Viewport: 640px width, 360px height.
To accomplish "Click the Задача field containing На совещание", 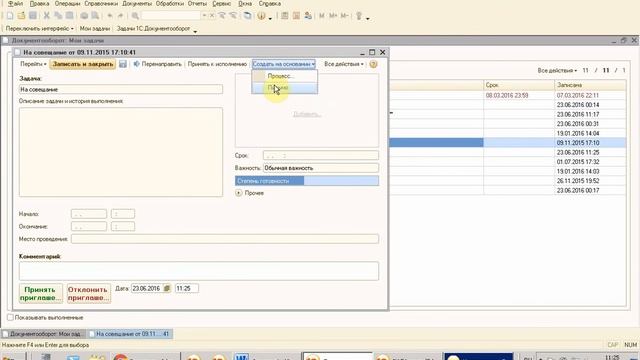I will point(121,89).
